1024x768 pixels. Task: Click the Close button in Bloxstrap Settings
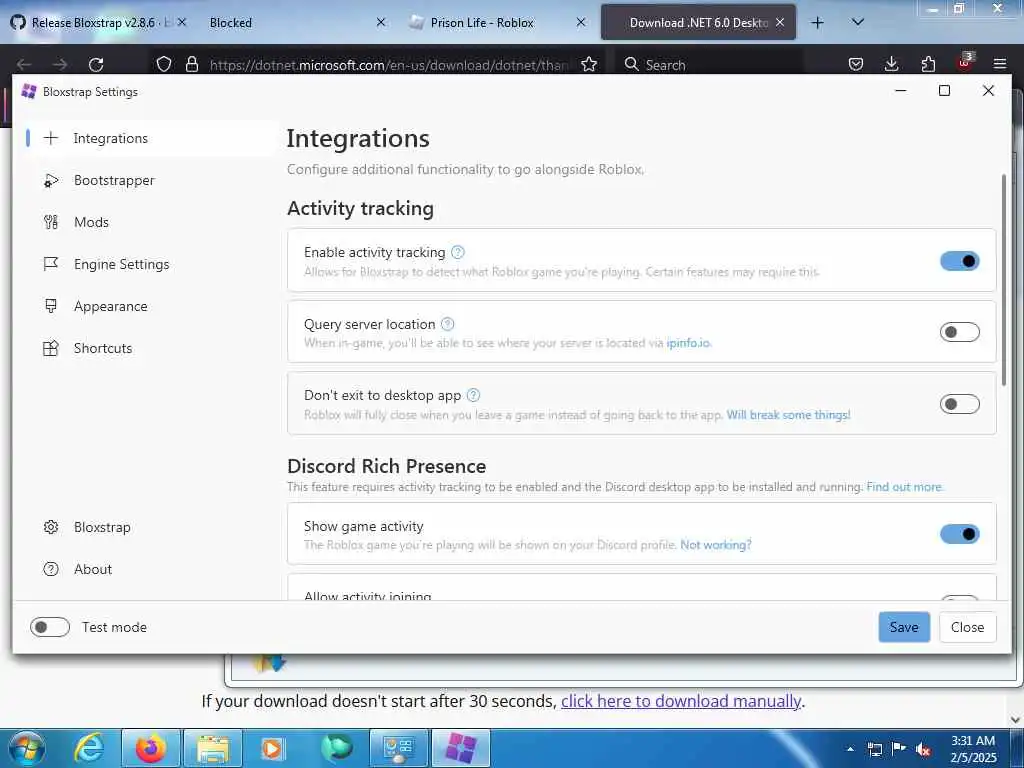(967, 627)
